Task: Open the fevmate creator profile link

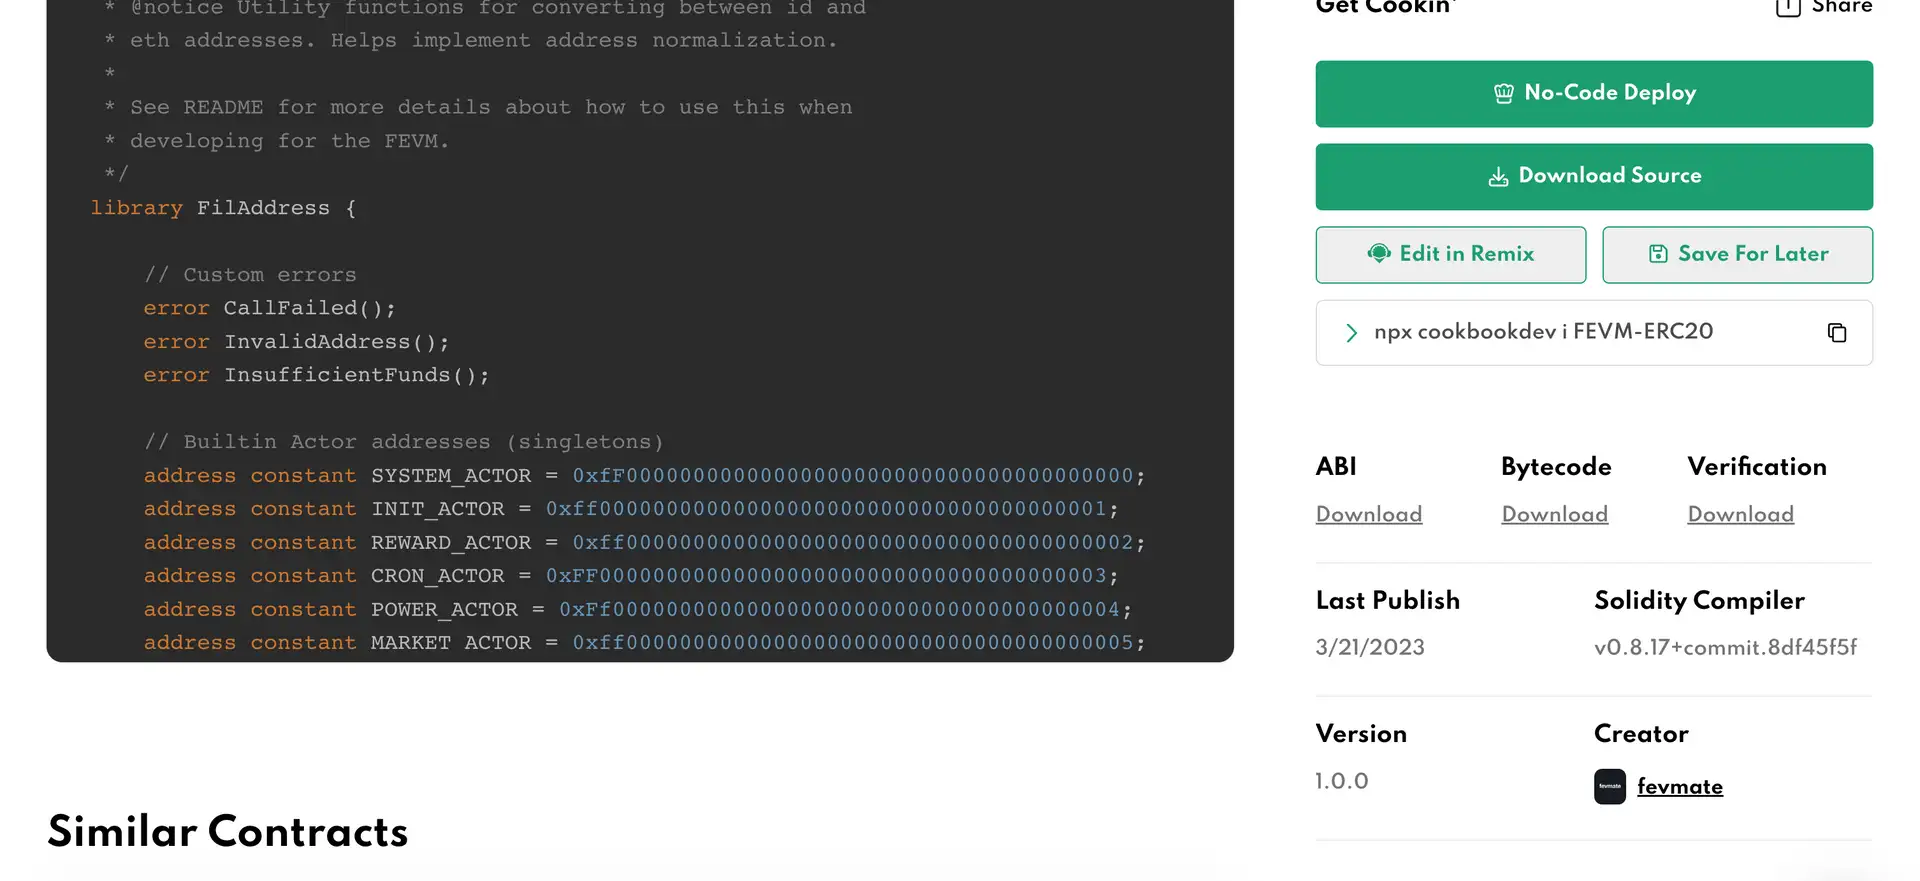Action: point(1679,787)
